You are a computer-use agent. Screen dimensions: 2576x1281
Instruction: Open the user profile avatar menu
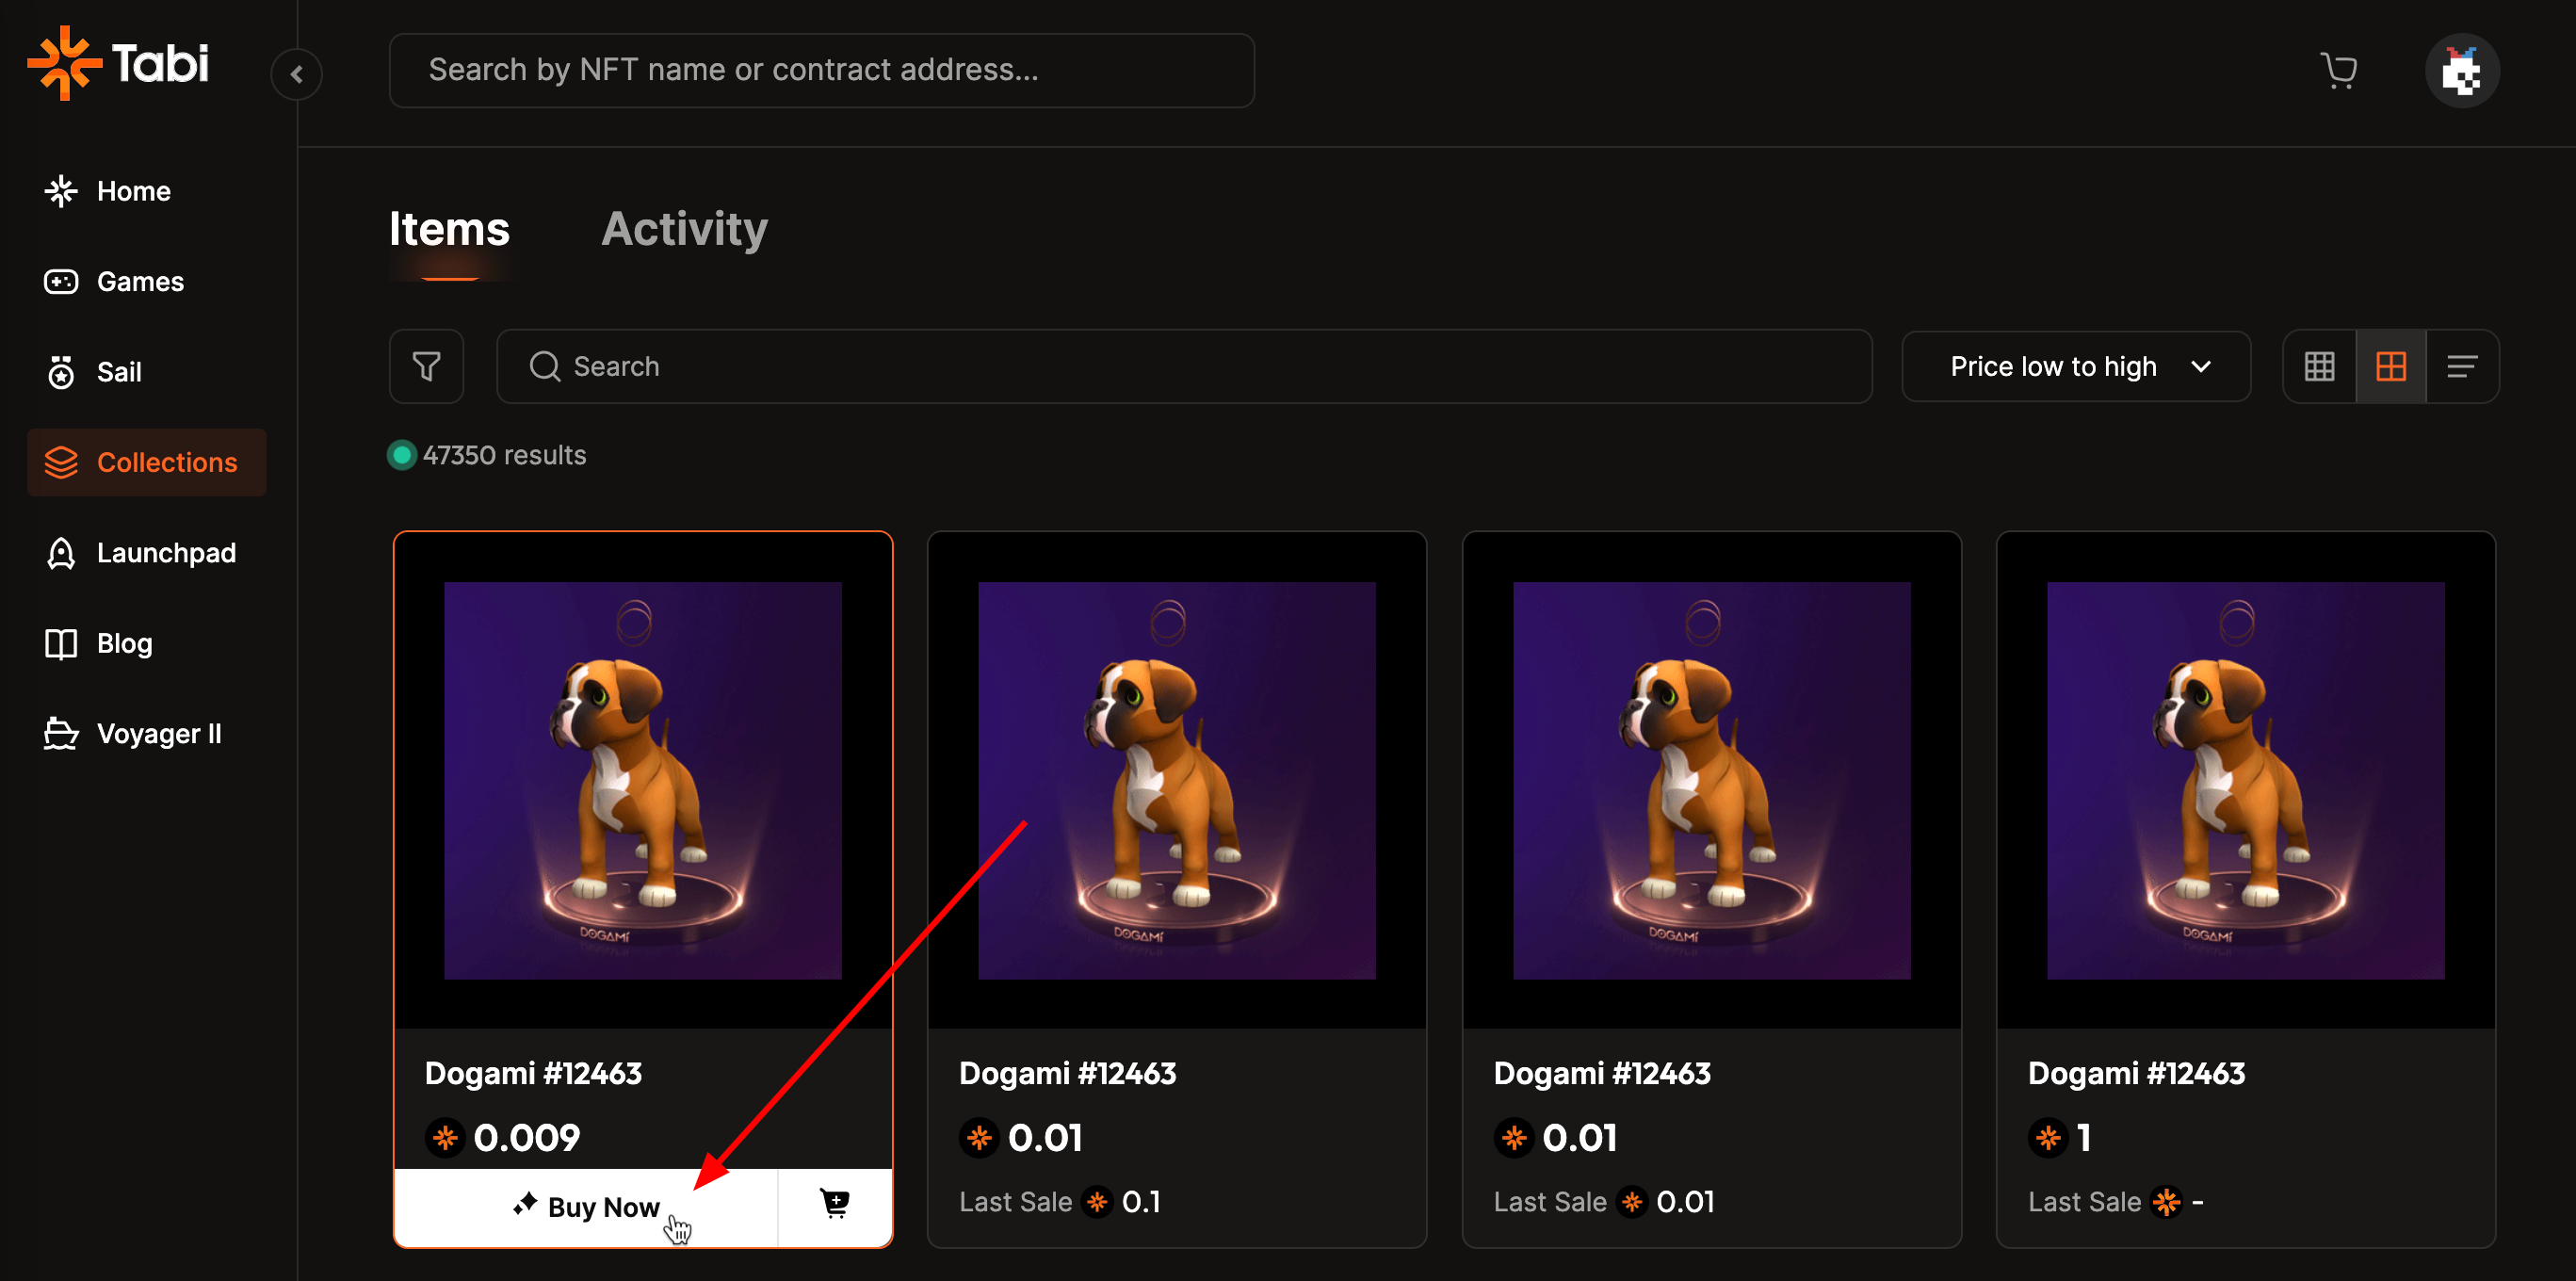click(x=2461, y=71)
